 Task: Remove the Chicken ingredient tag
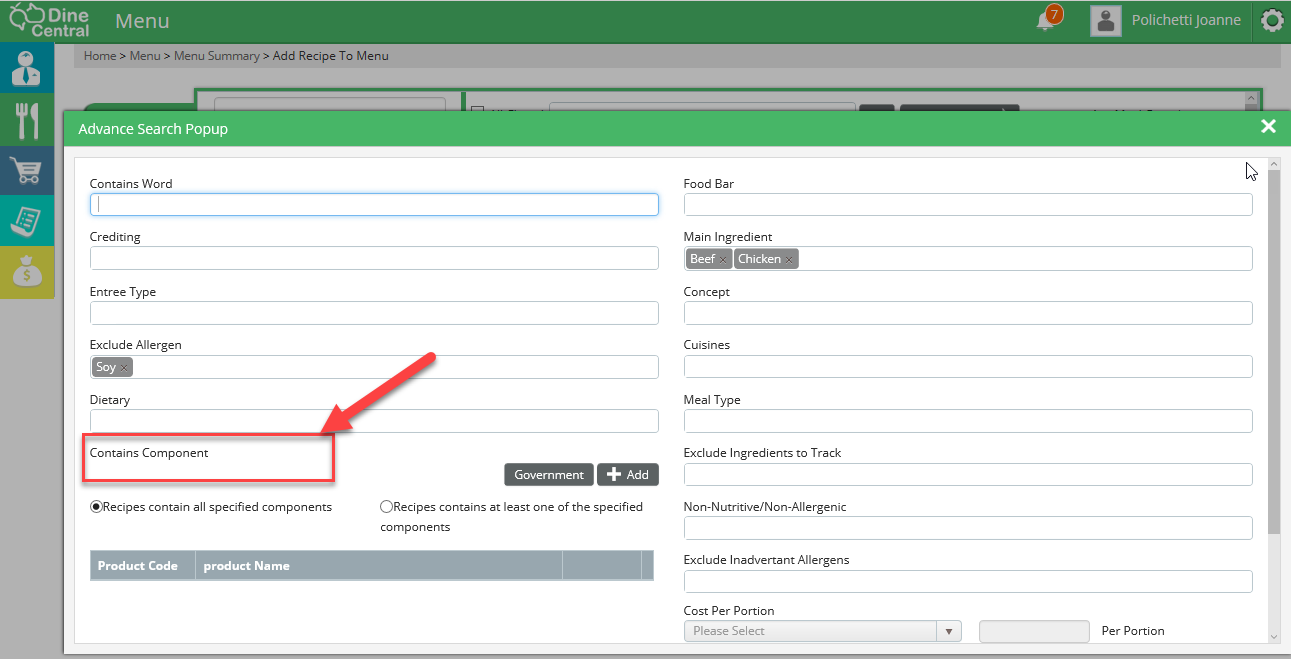(x=789, y=260)
